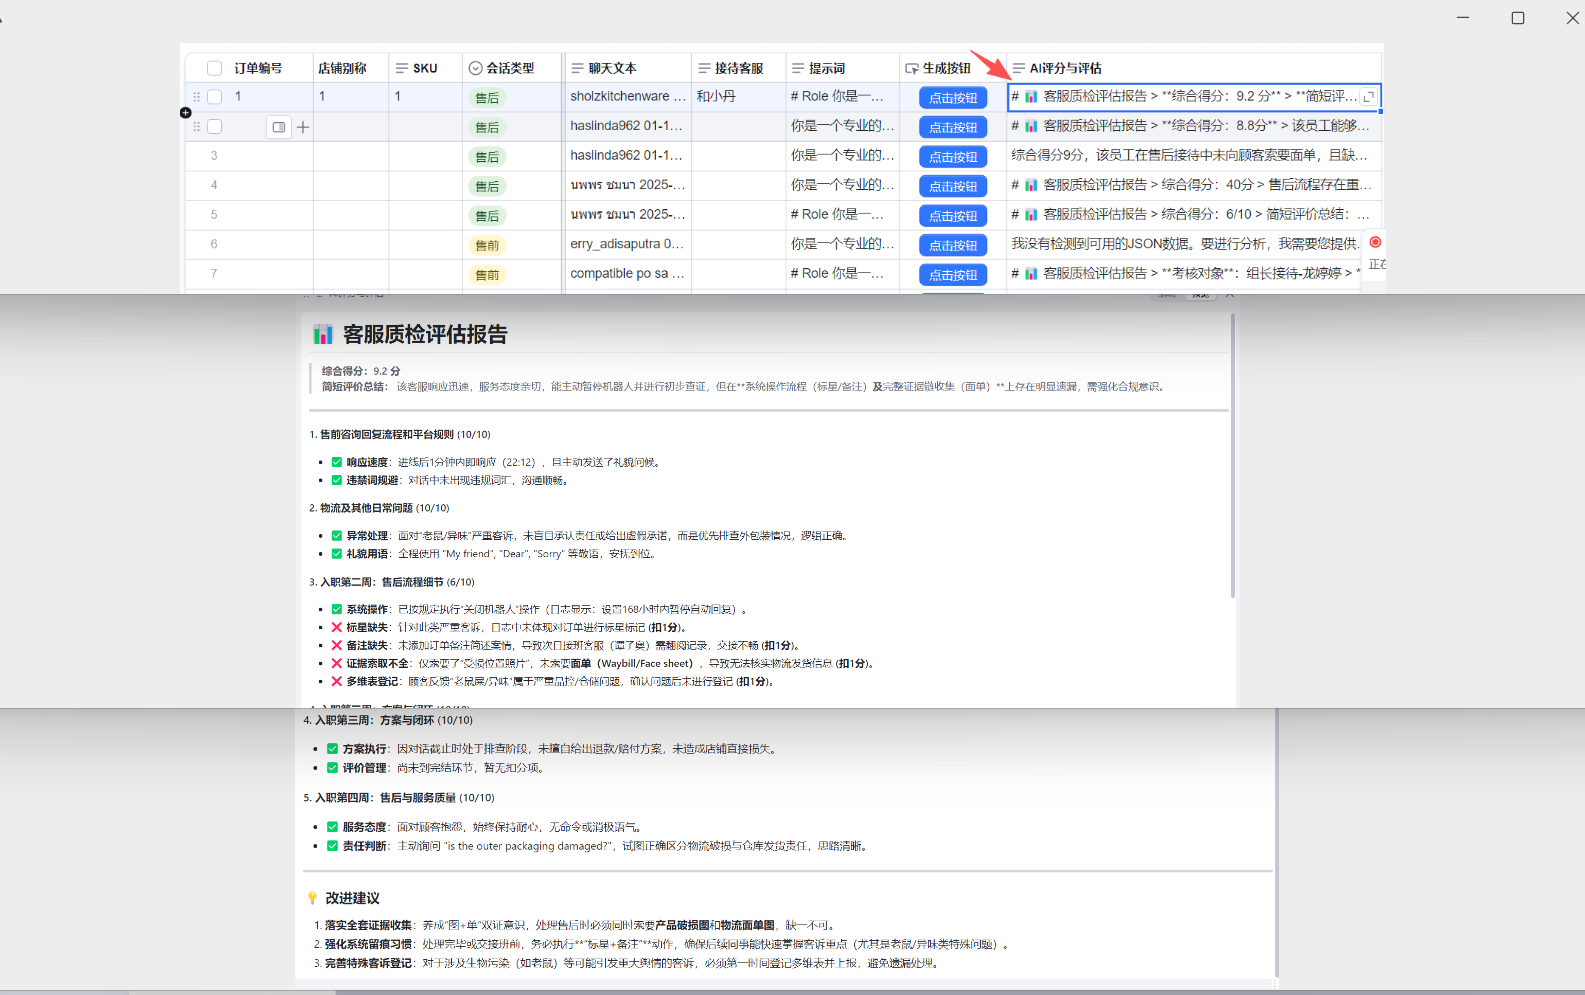Click the red recording indicator icon
This screenshot has height=995, width=1585.
coord(1375,242)
